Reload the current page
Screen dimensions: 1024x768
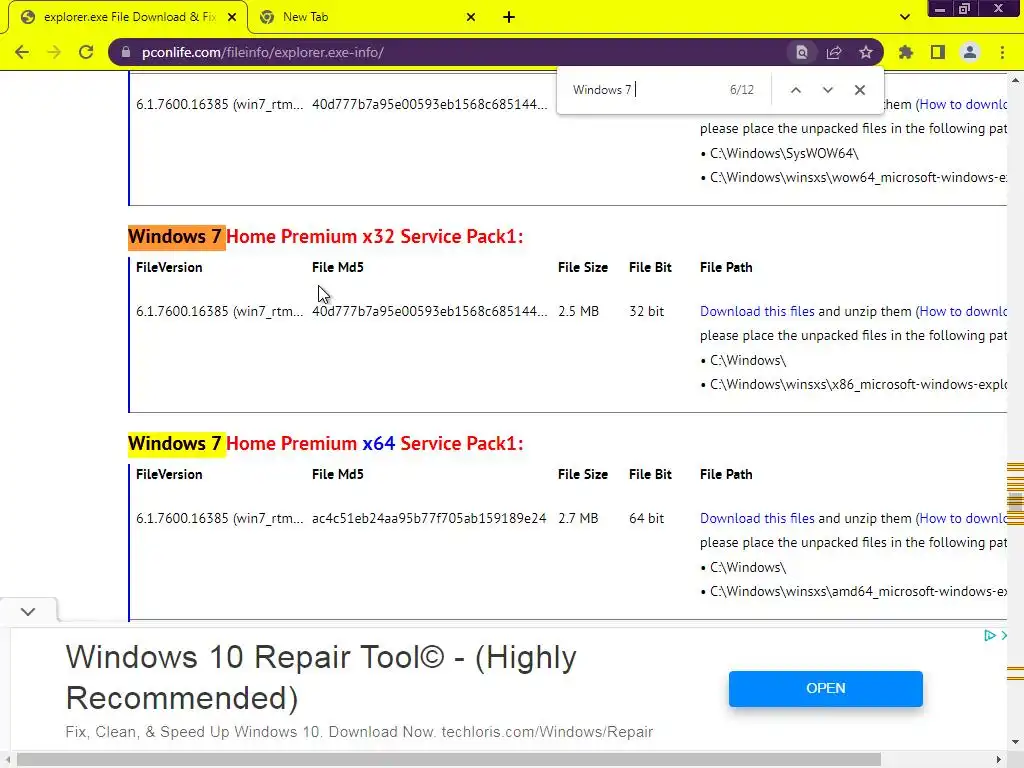coord(86,52)
